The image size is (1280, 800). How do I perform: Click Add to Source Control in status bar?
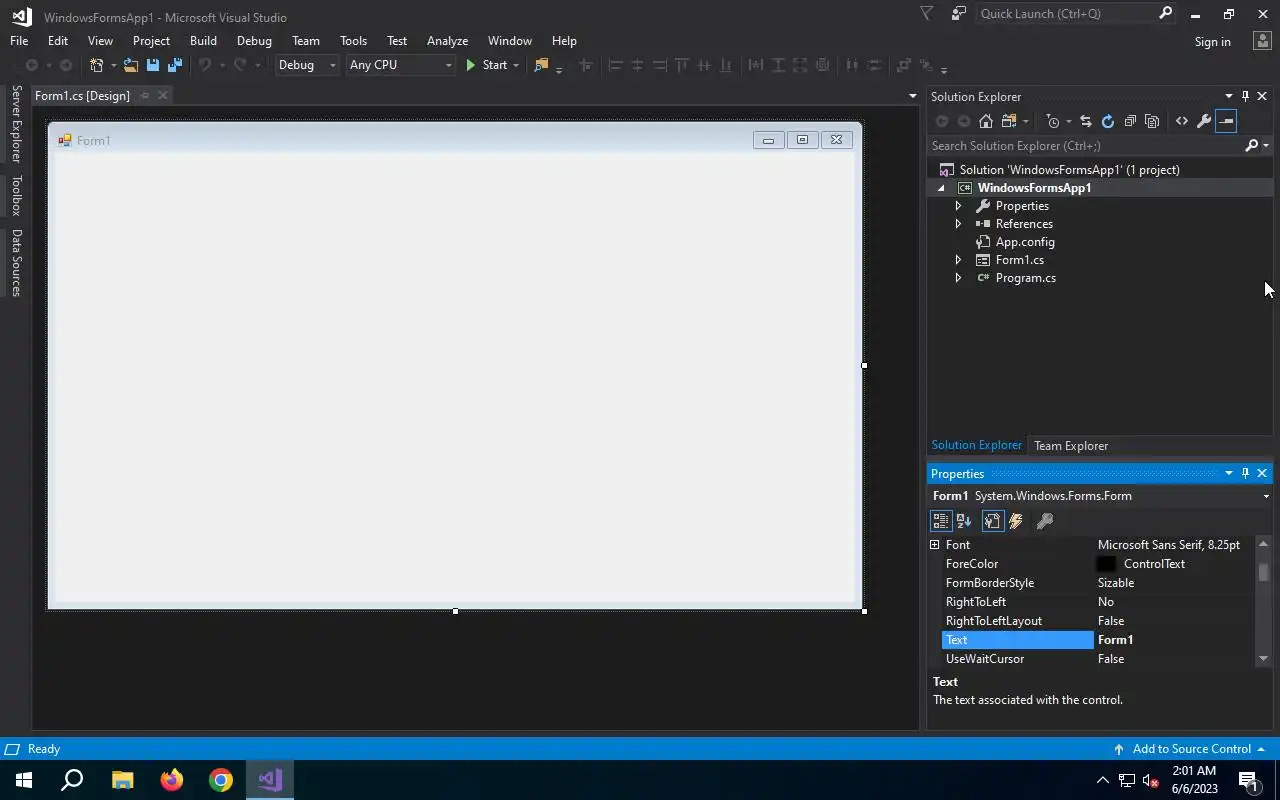(x=1189, y=749)
